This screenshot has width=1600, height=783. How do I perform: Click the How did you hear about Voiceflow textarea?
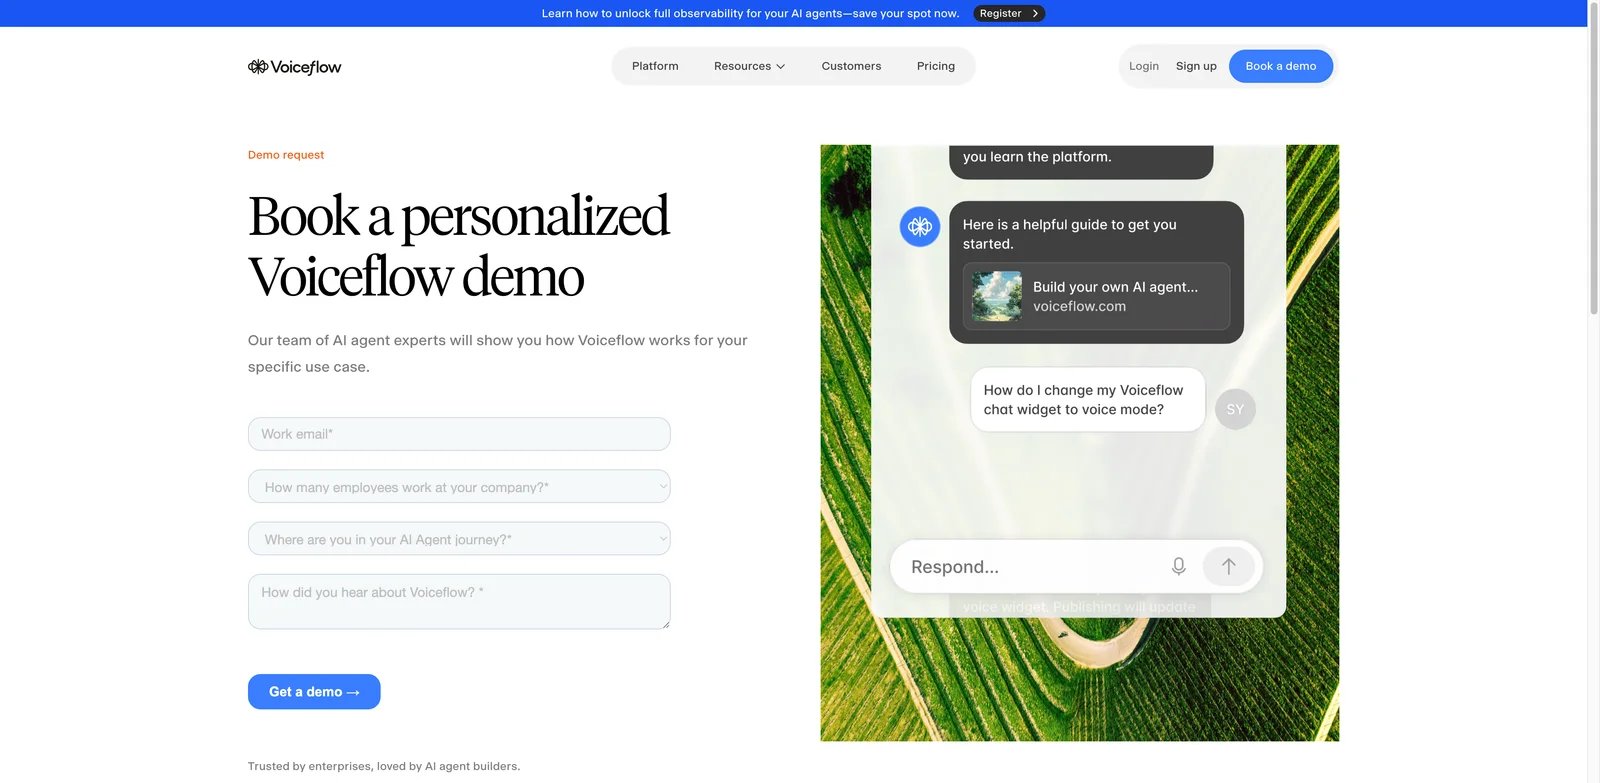coord(459,602)
